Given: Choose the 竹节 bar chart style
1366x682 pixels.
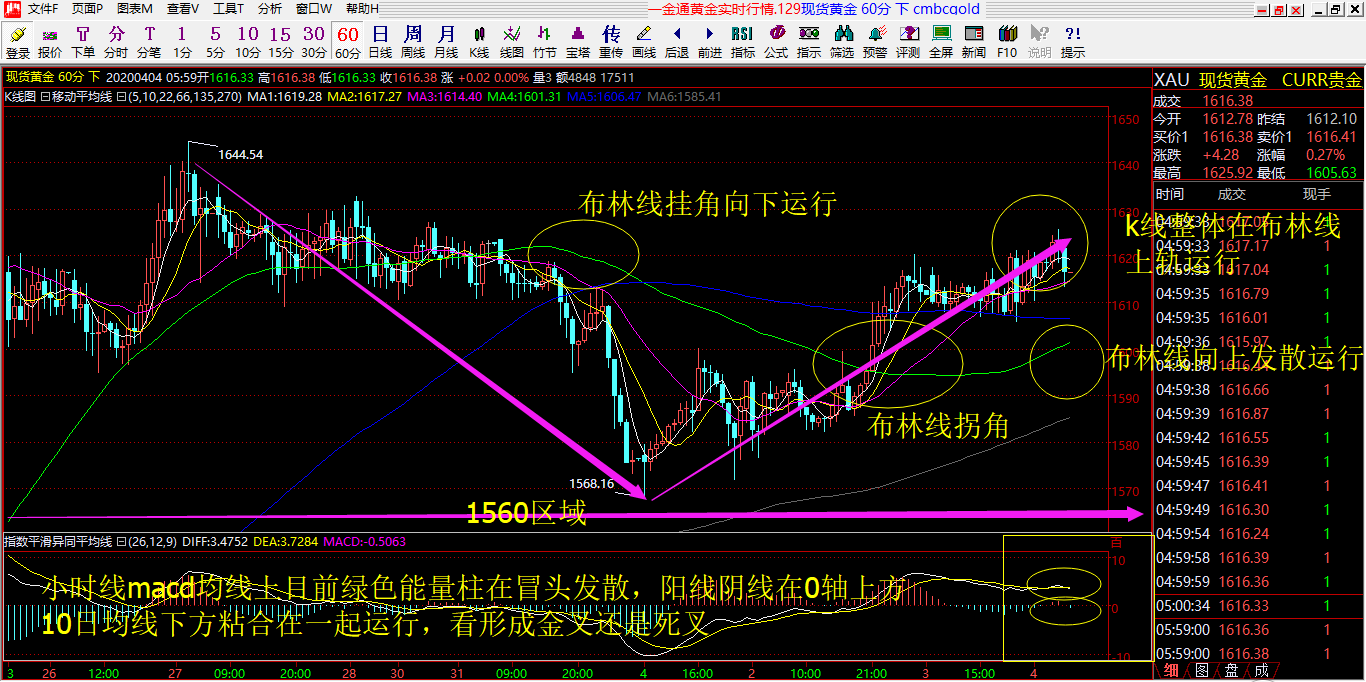Looking at the screenshot, I should coord(545,42).
